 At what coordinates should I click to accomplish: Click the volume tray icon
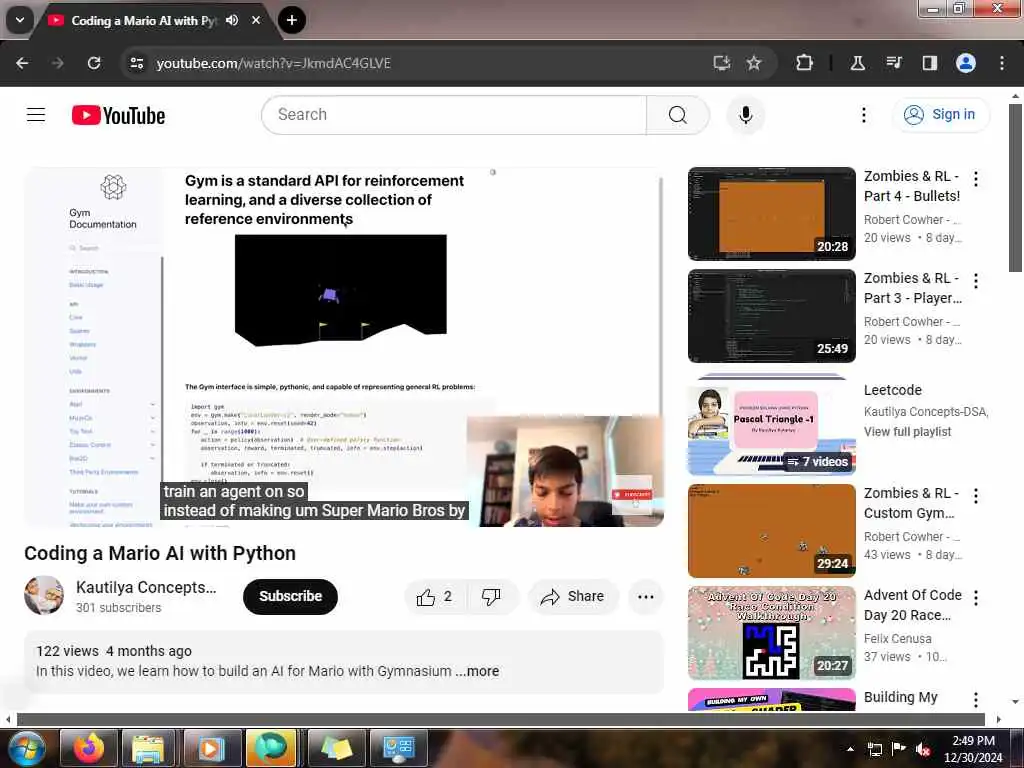(x=923, y=749)
